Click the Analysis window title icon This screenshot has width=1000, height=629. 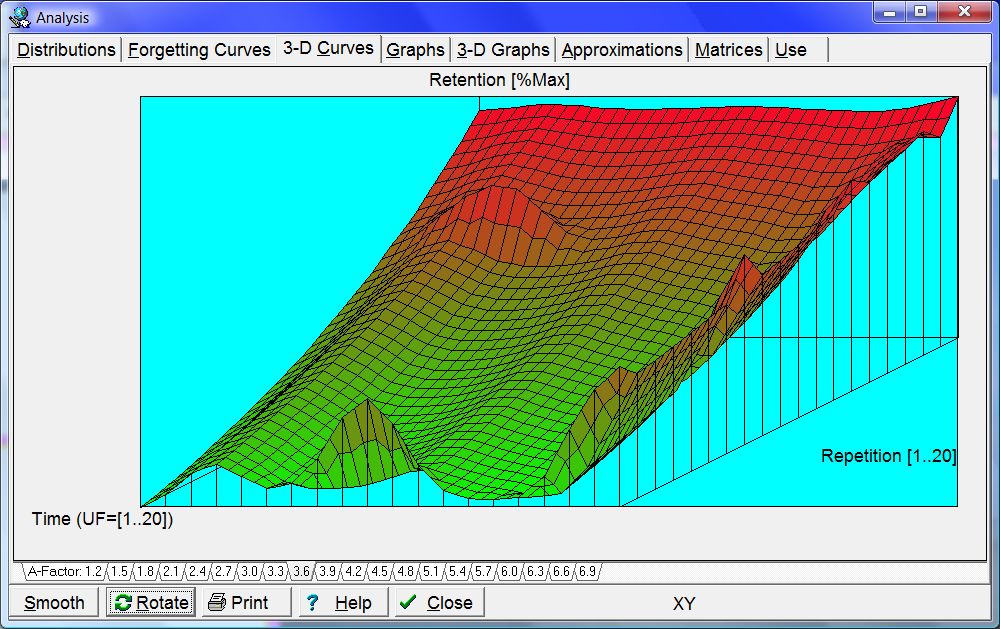pyautogui.click(x=19, y=17)
